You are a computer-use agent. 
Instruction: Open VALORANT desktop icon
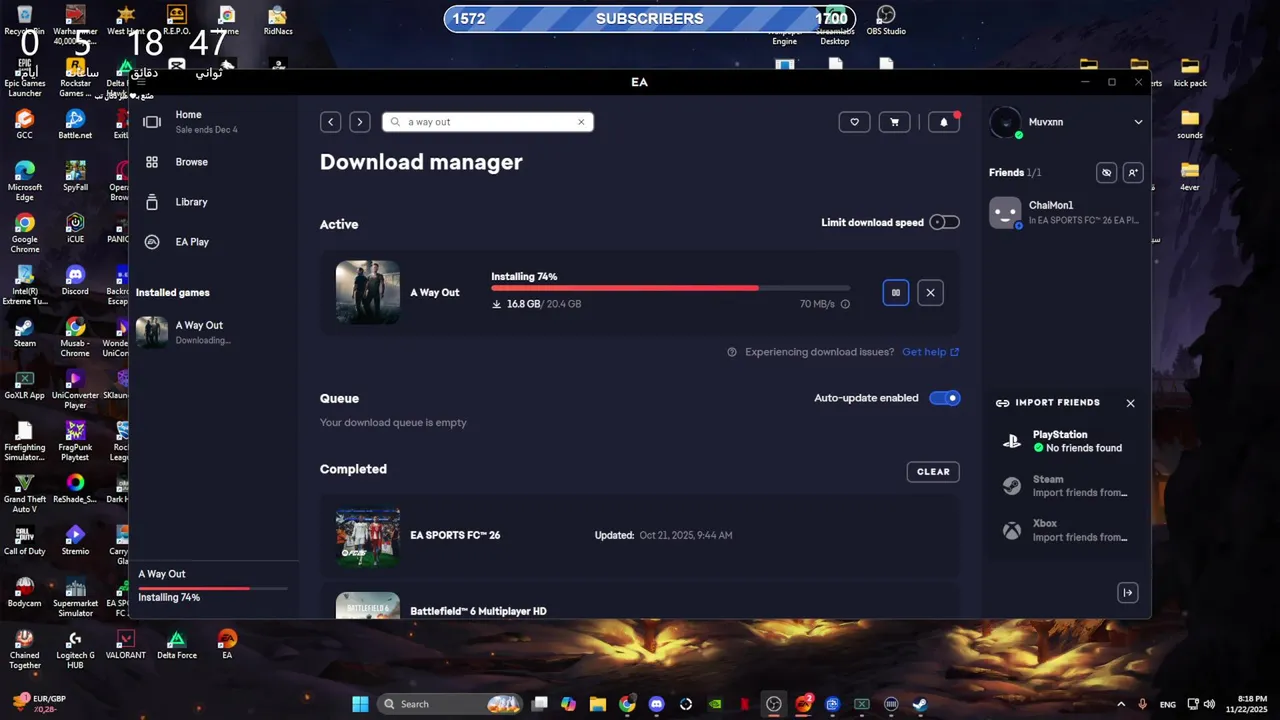tap(125, 645)
